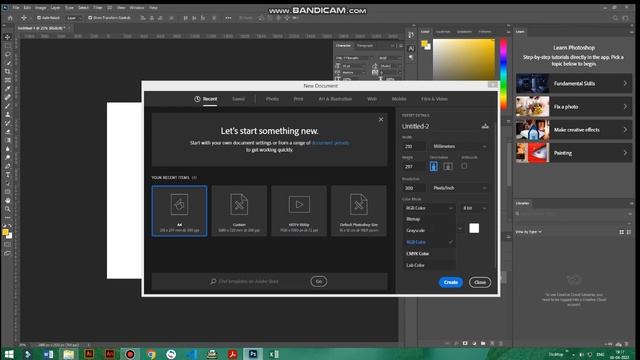Select the Move tool in the toolbar
Screen dimensions: 640x360
(x=7, y=37)
